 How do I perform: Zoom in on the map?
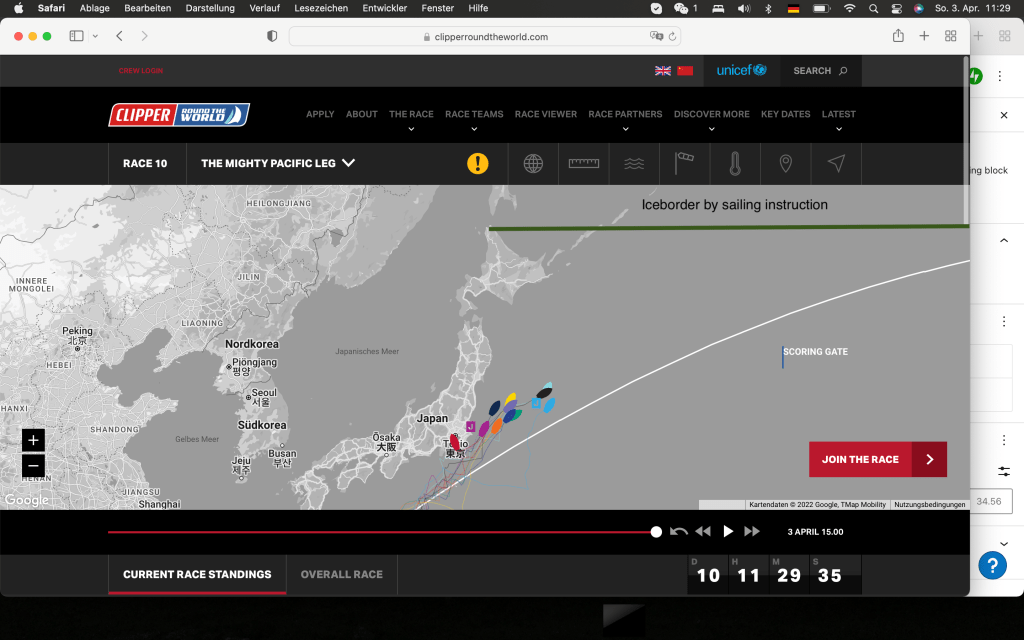coord(34,441)
